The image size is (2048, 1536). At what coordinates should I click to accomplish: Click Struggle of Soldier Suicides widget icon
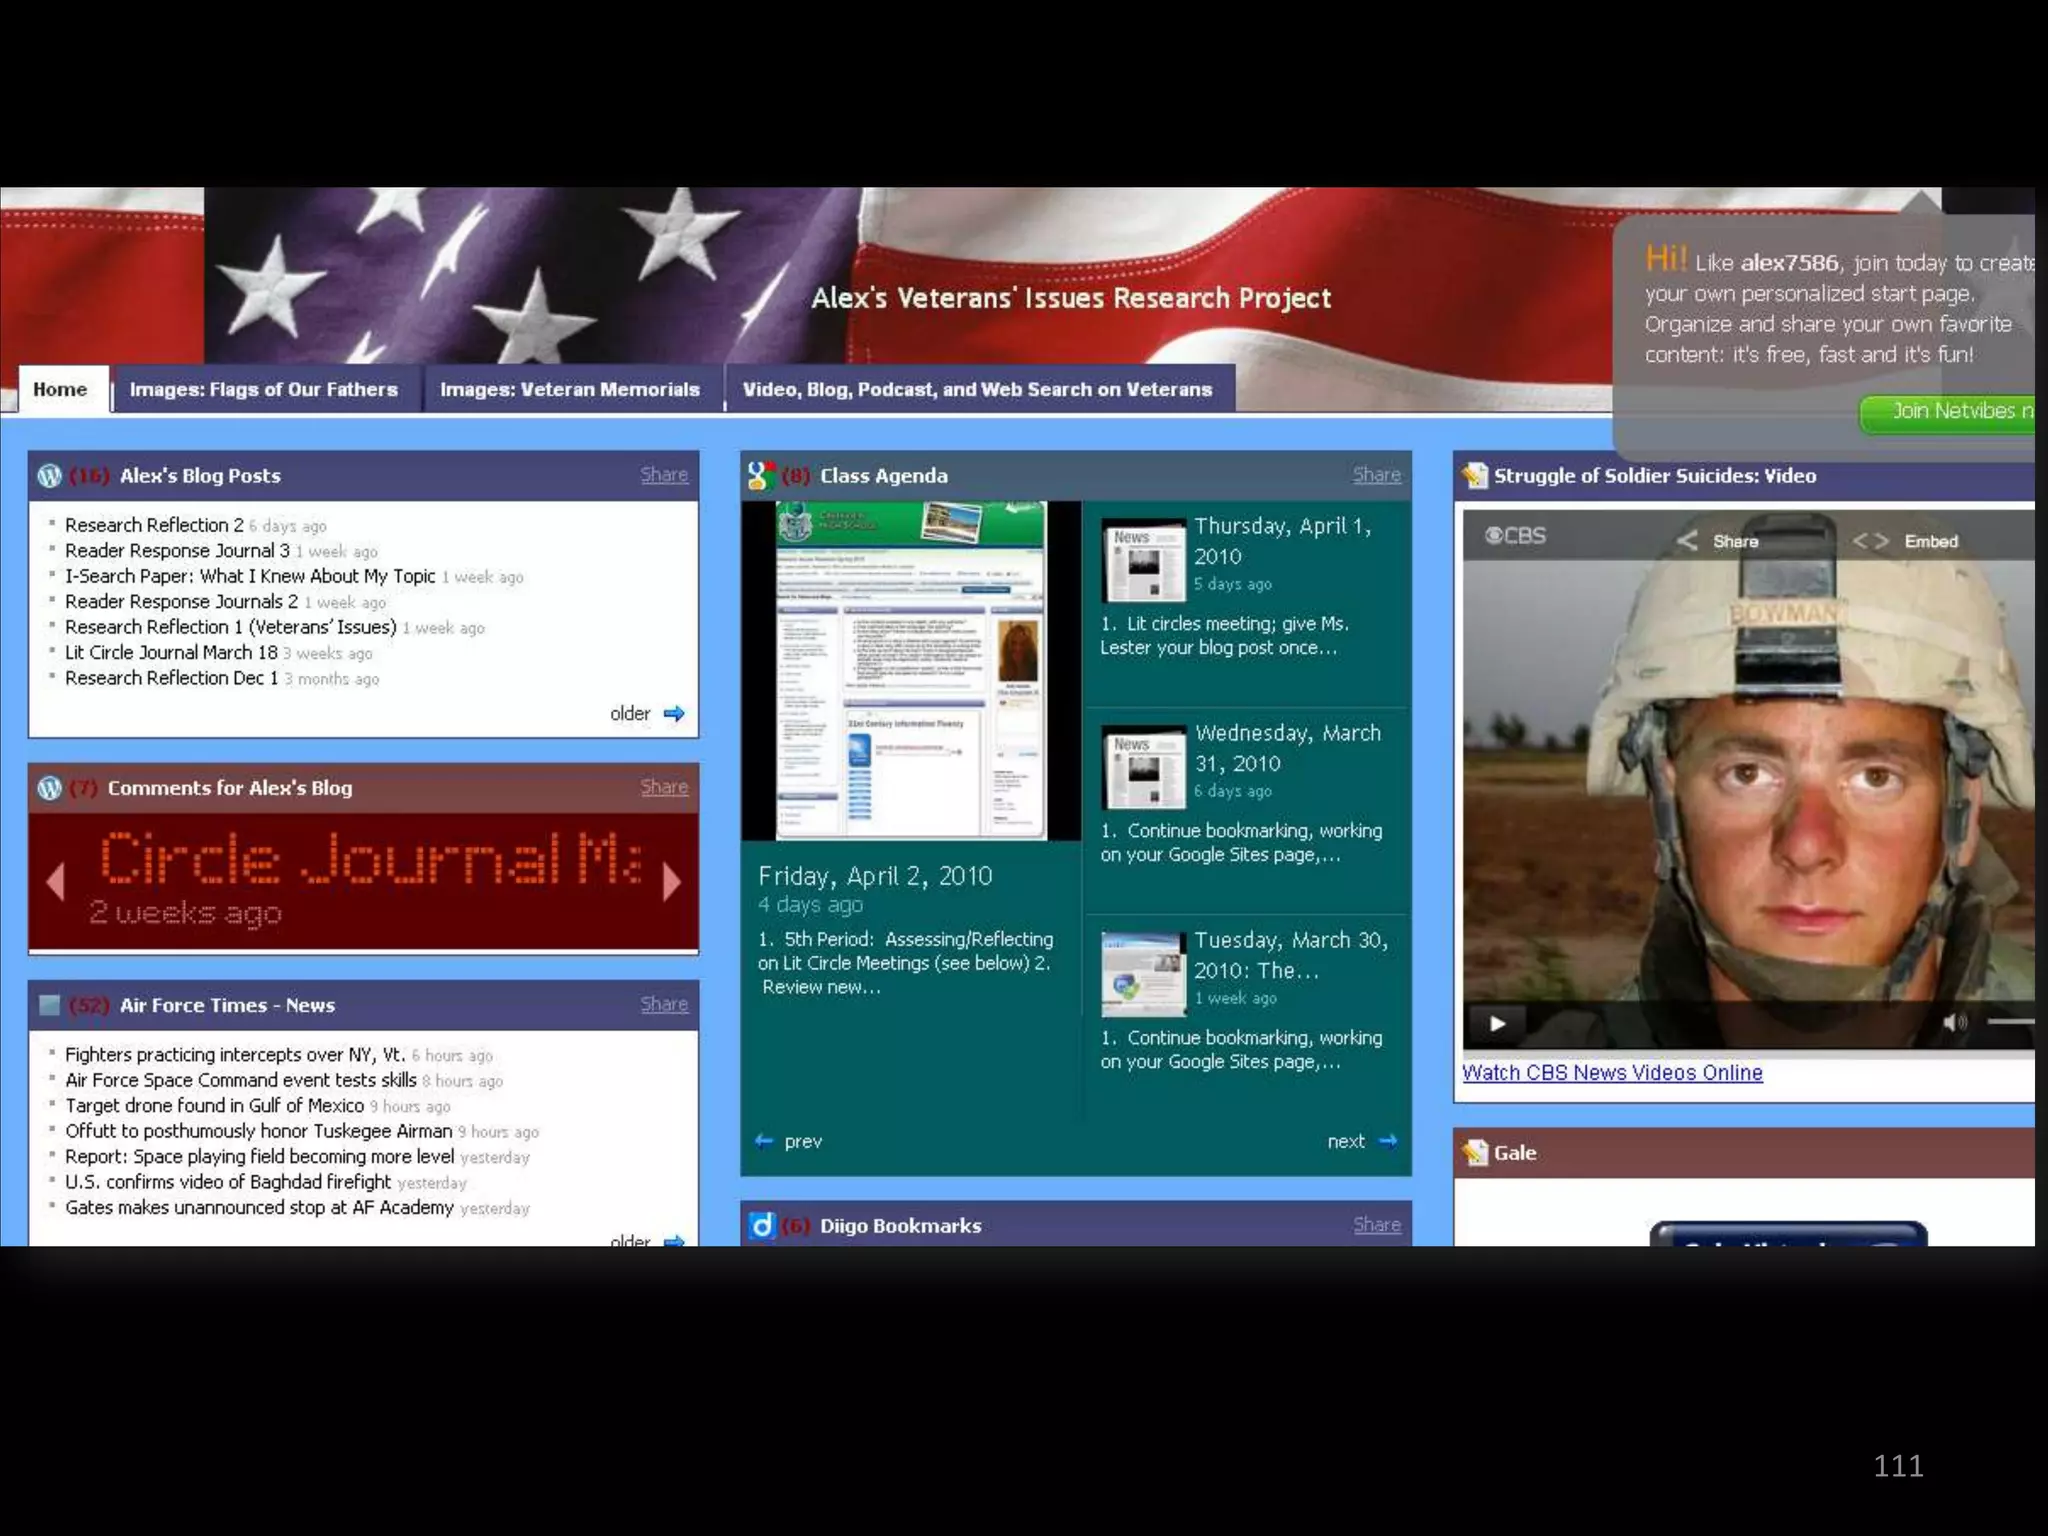(1474, 476)
